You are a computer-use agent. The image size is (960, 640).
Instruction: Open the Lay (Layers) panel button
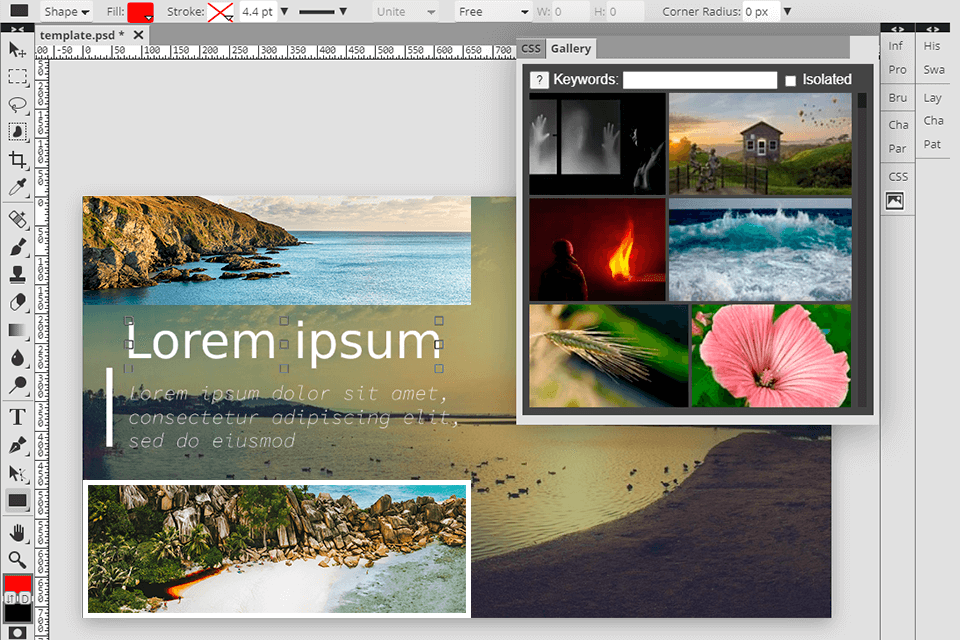933,98
